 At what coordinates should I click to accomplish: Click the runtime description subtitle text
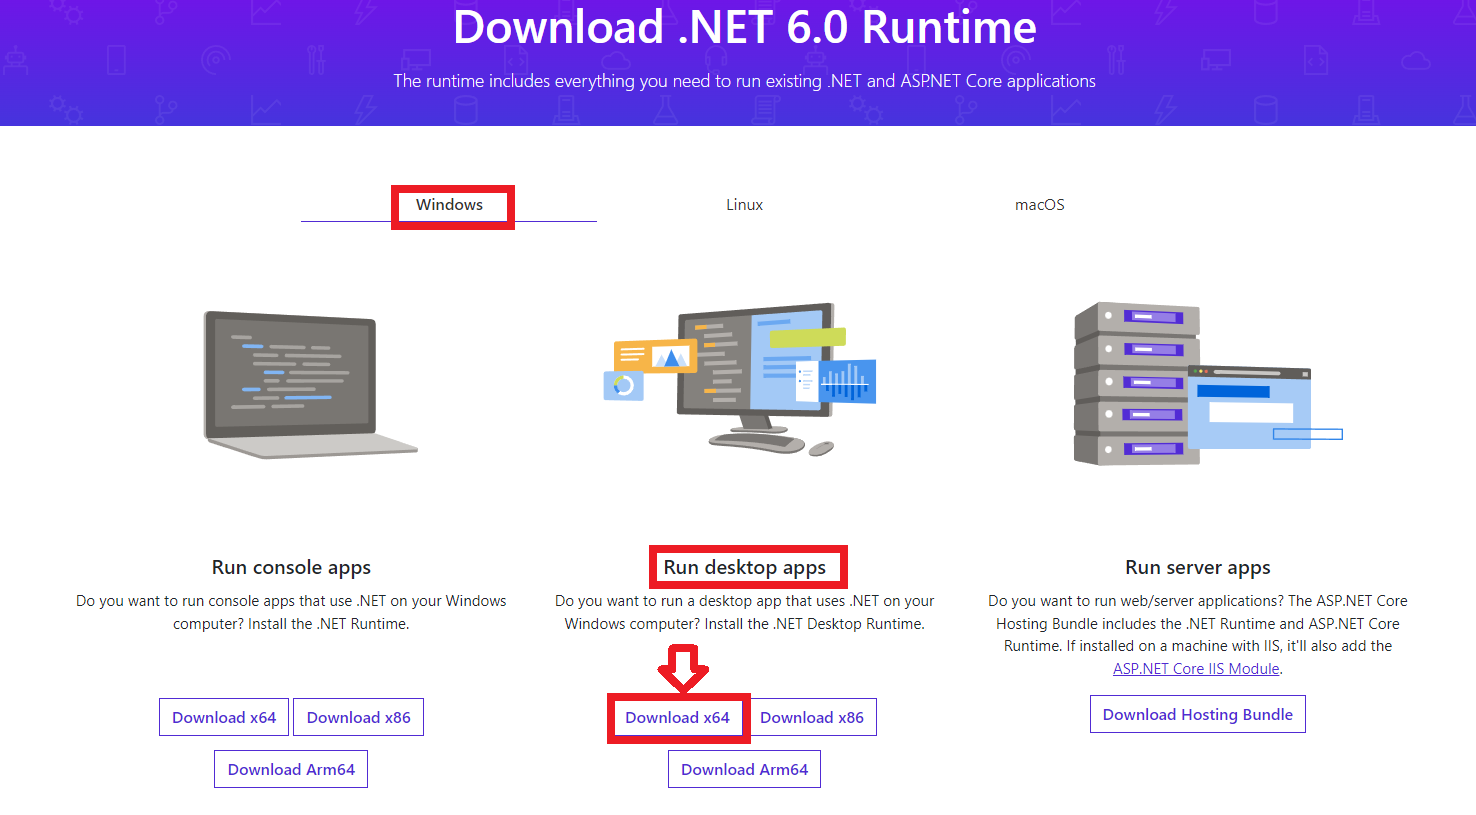(x=744, y=81)
